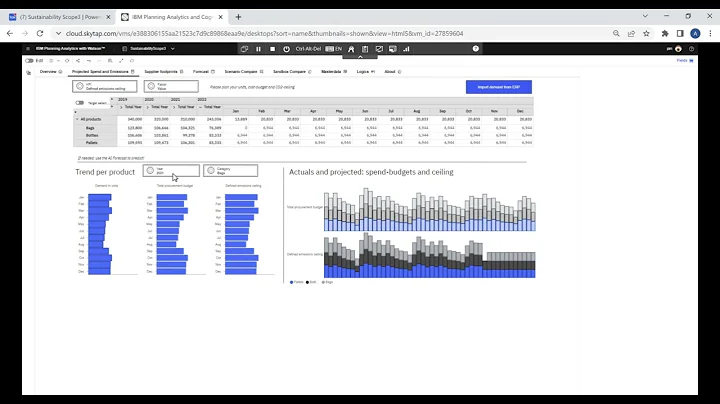Click Import demand from ERP button

pos(499,87)
